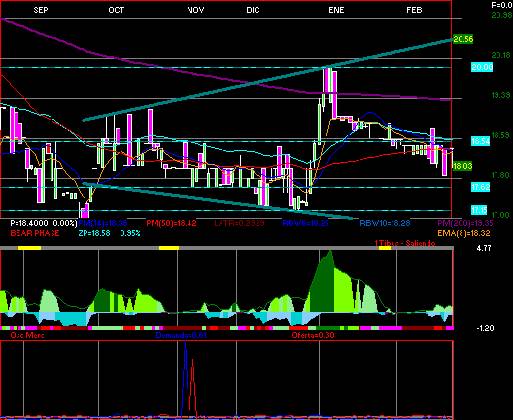Click the 0.95% percentage value

click(130, 233)
